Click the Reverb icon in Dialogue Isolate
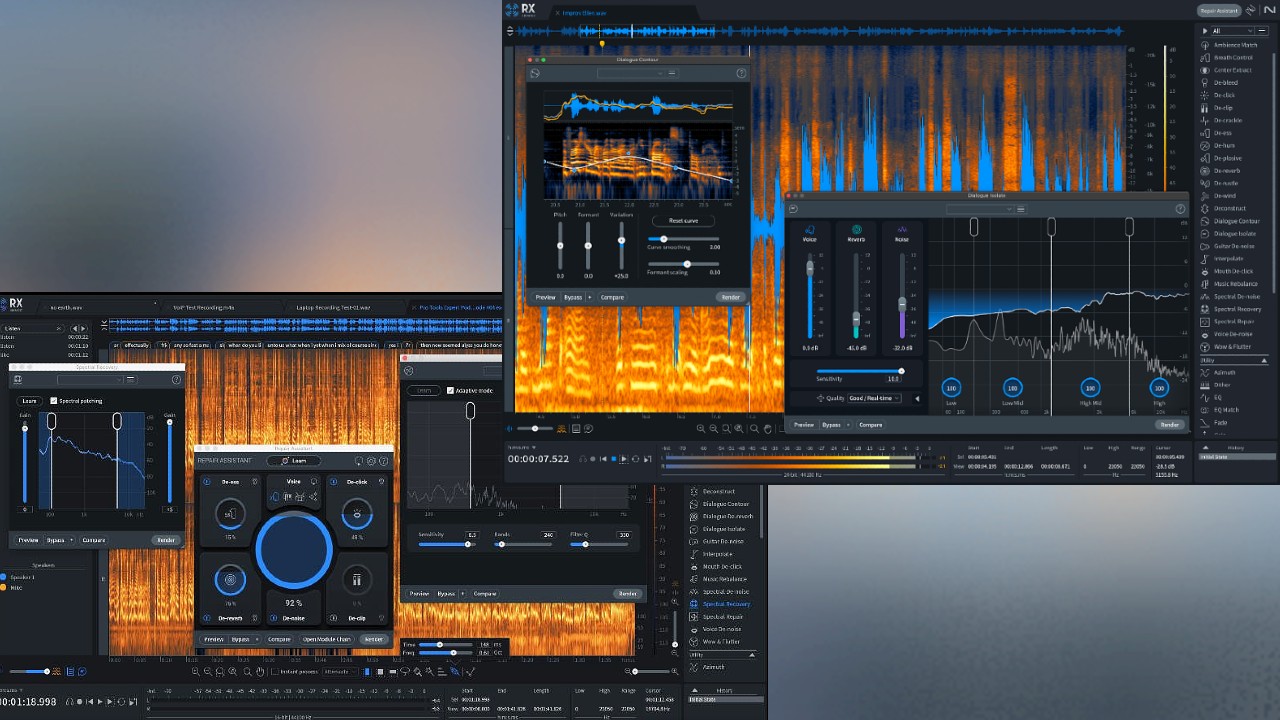 pyautogui.click(x=856, y=229)
